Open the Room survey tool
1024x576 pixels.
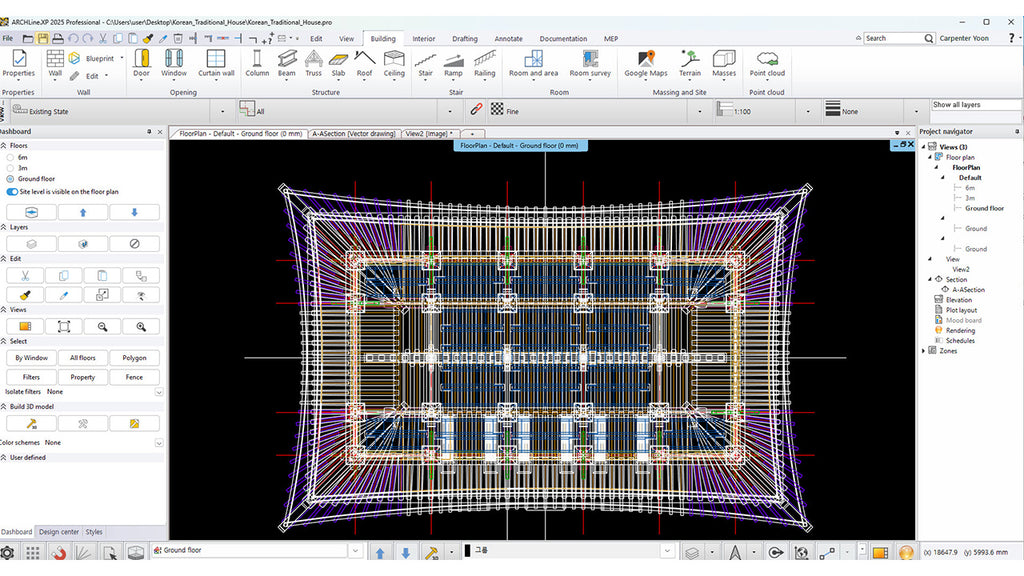(x=590, y=63)
